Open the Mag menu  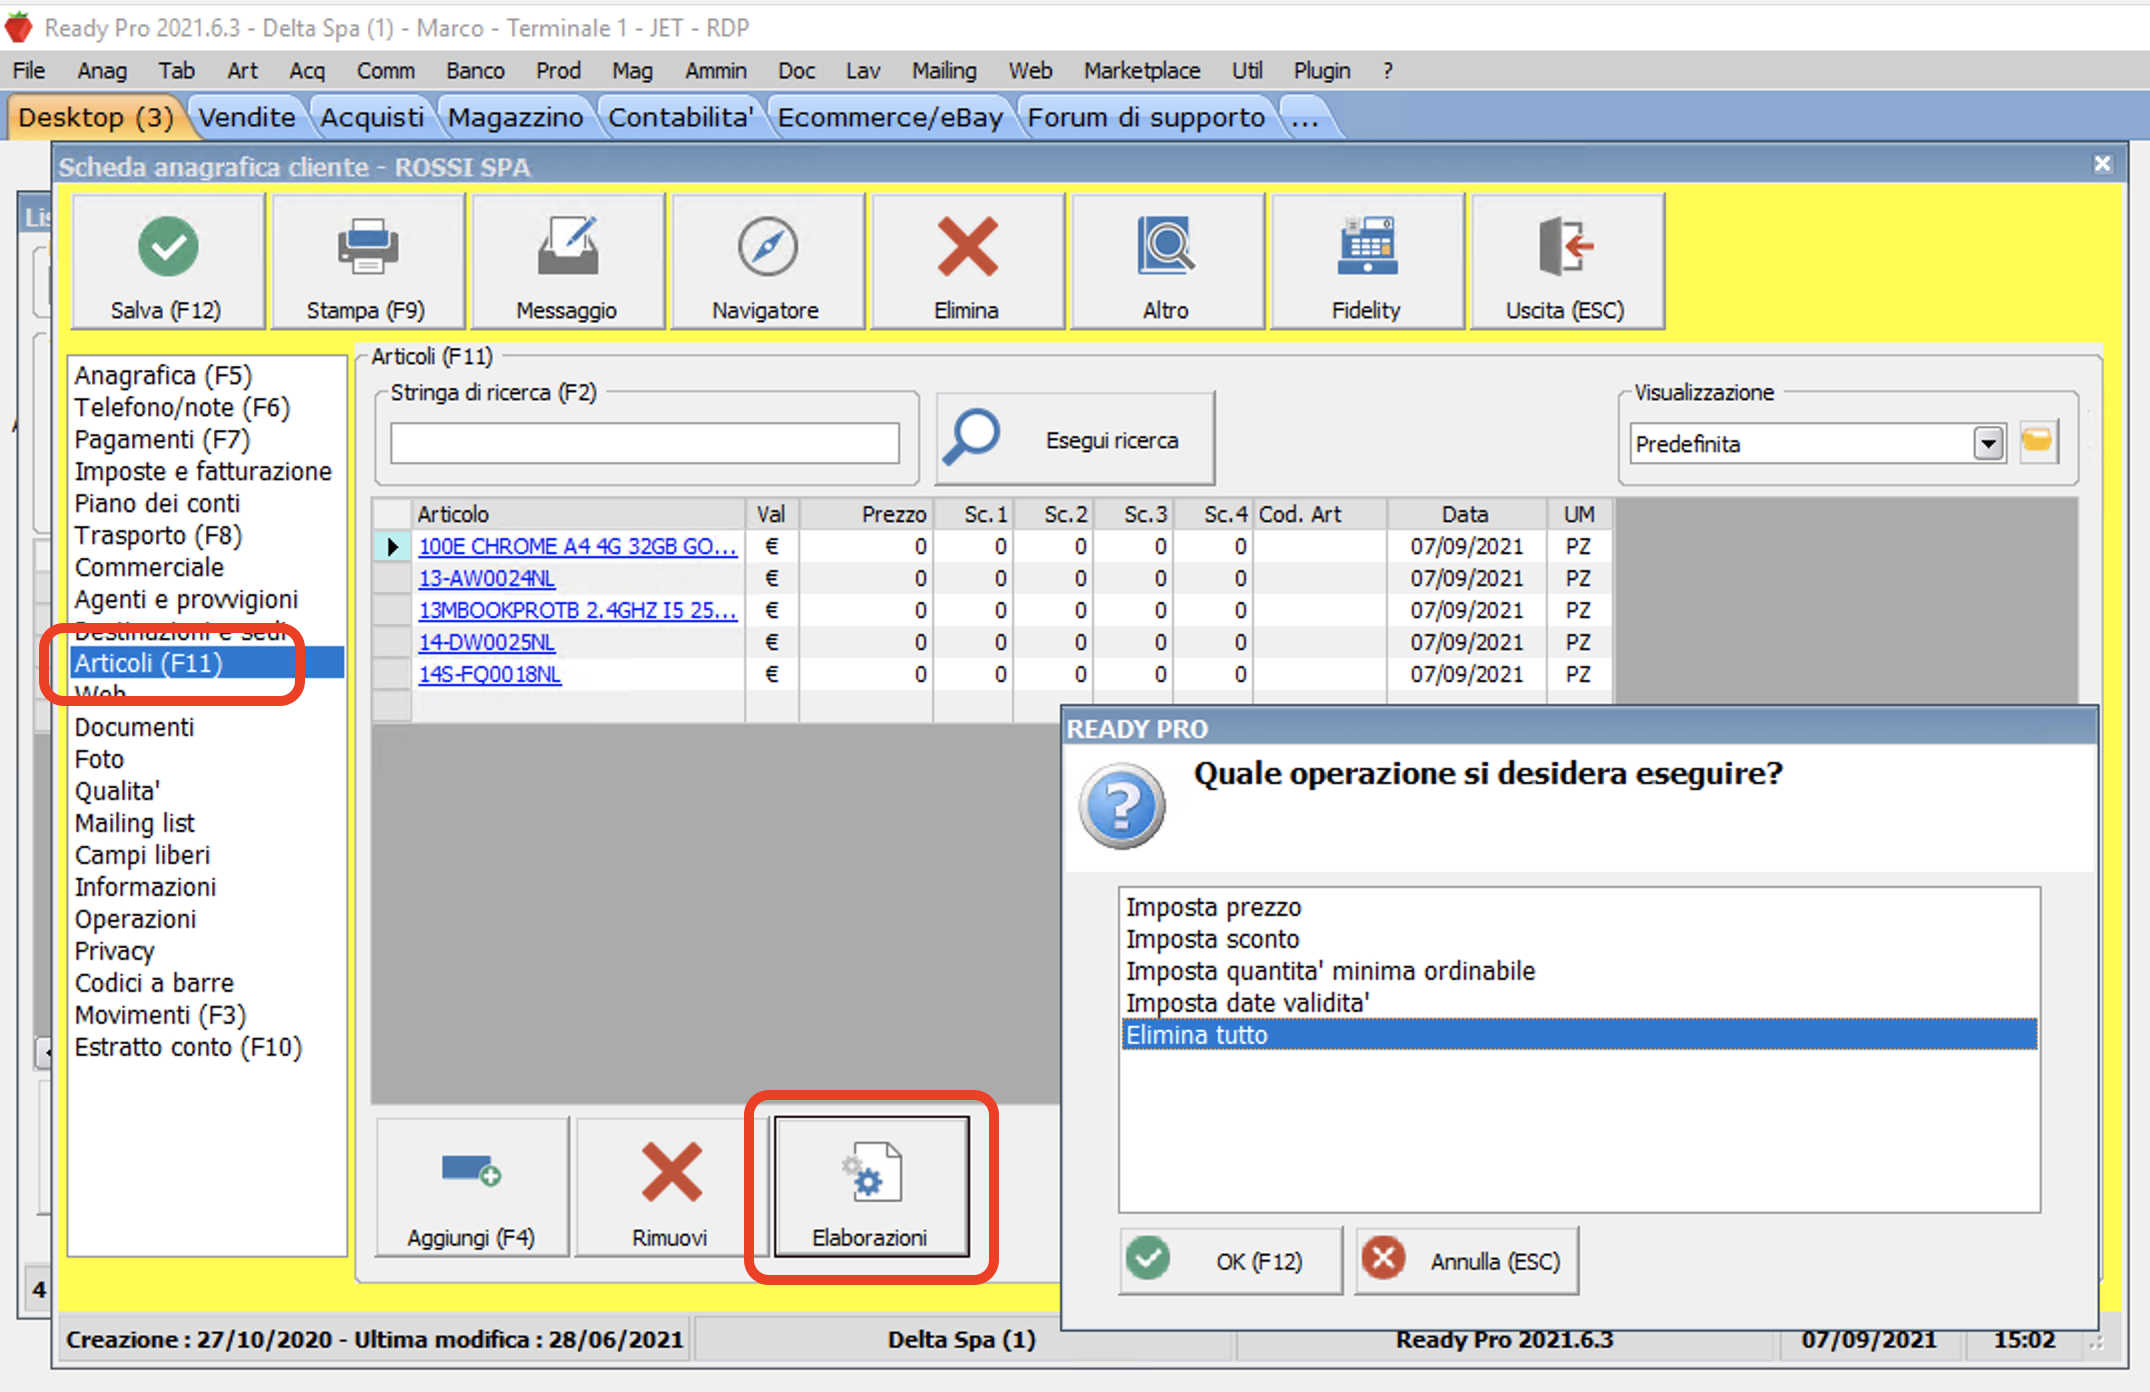coord(632,71)
